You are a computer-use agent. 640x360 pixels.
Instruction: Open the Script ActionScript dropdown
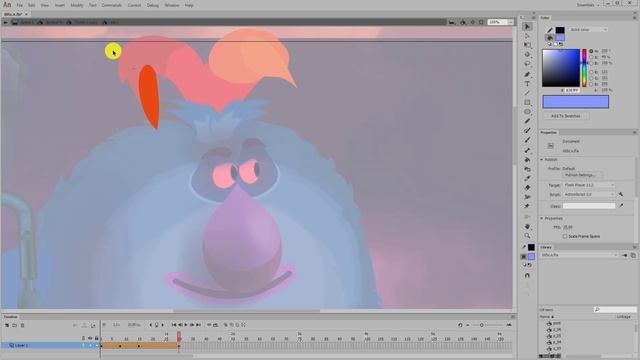(589, 194)
